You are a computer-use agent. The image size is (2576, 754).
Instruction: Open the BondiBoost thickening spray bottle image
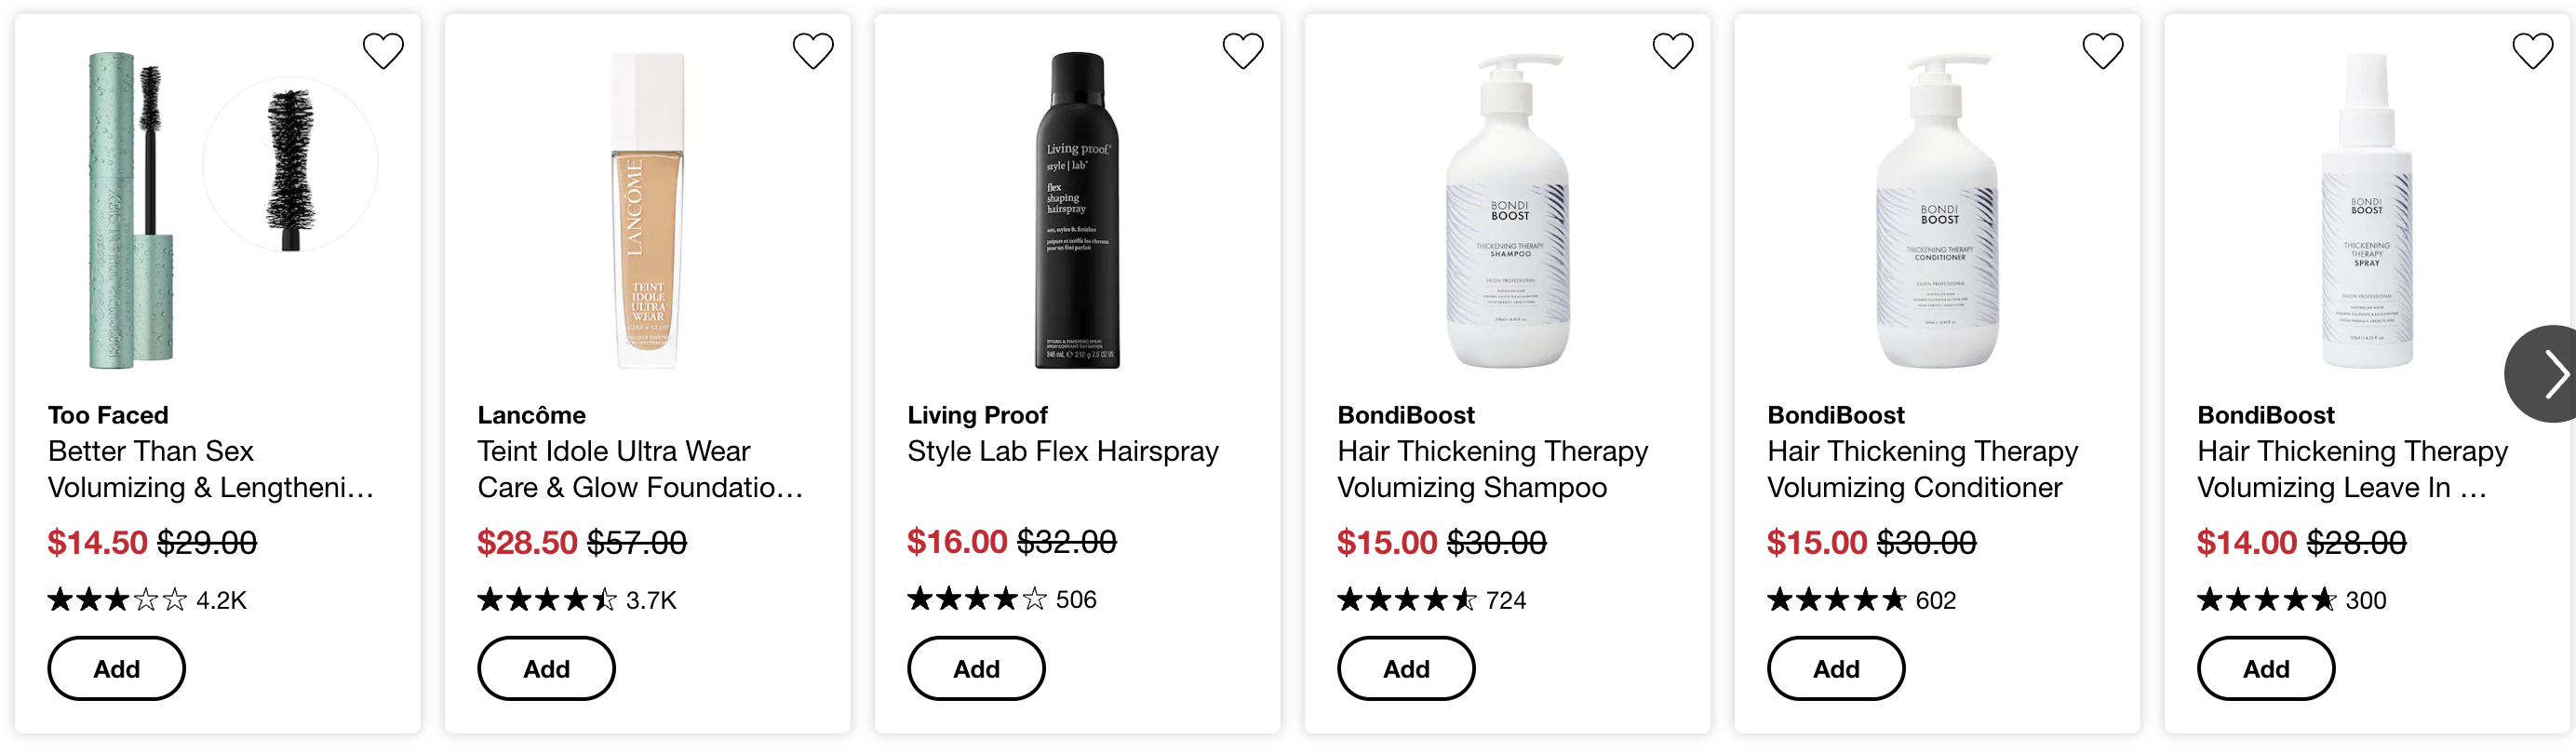click(x=2367, y=211)
